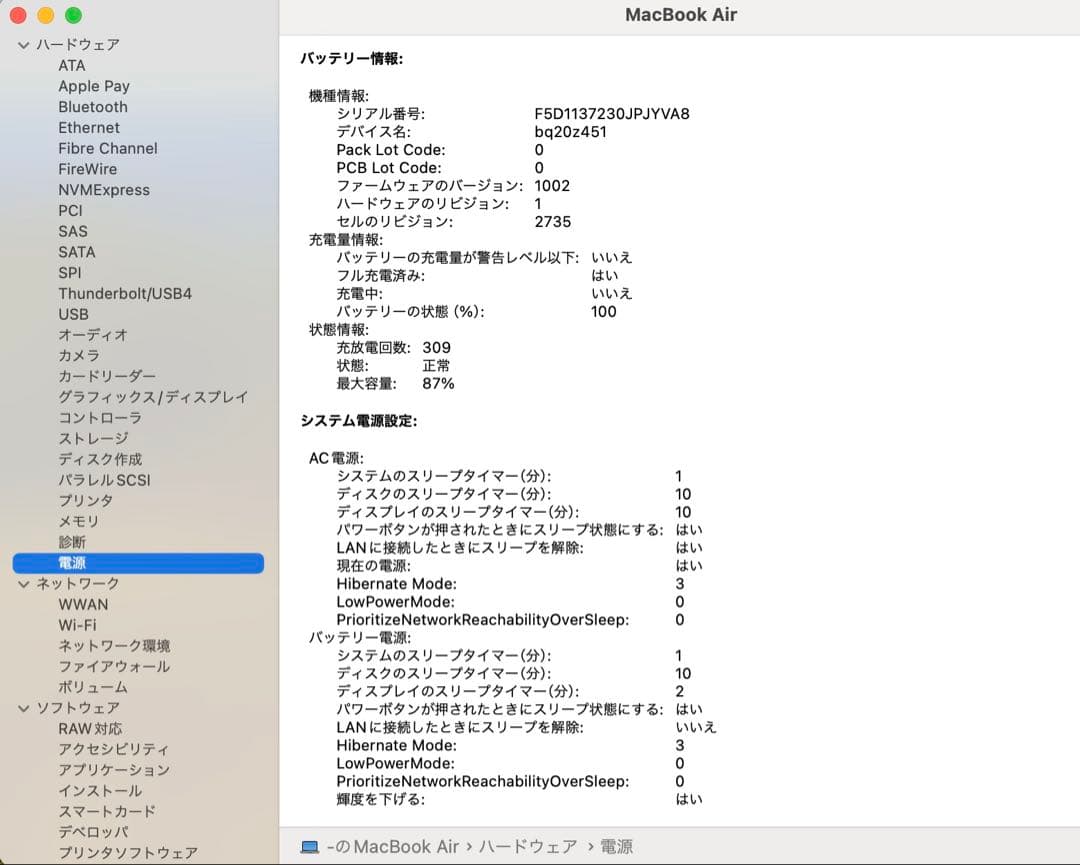This screenshot has height=865, width=1080.
Task: Open the Wi-Fi network information
Action: (x=80, y=624)
